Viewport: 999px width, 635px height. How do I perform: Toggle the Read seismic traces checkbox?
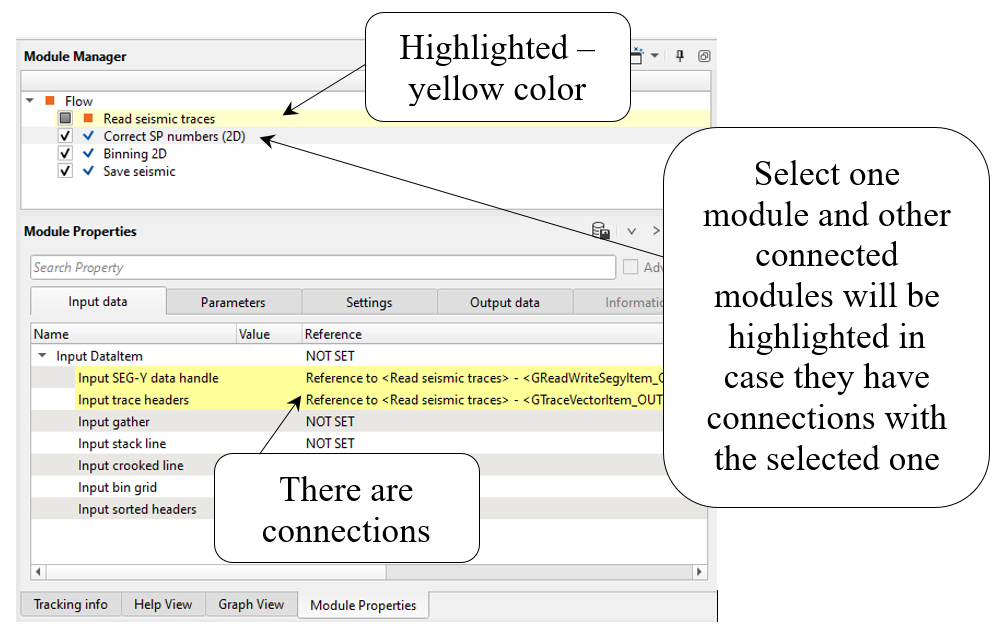(66, 119)
